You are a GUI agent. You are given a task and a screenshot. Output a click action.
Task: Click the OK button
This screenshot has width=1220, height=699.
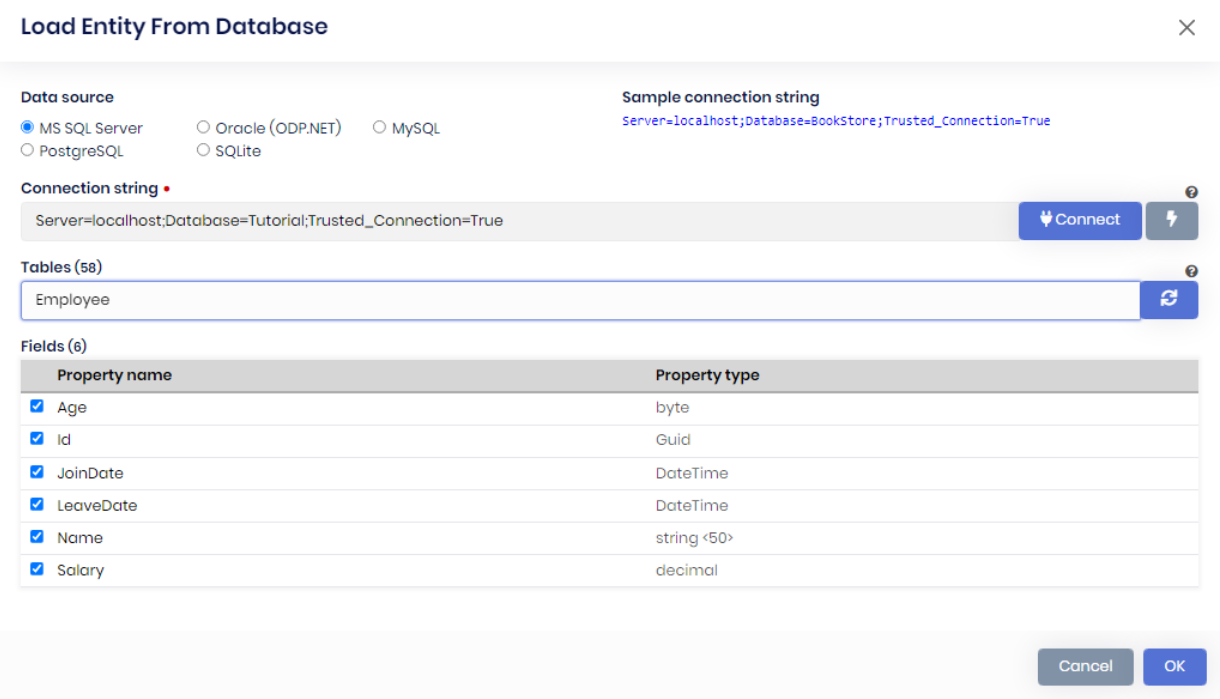[x=1174, y=666]
